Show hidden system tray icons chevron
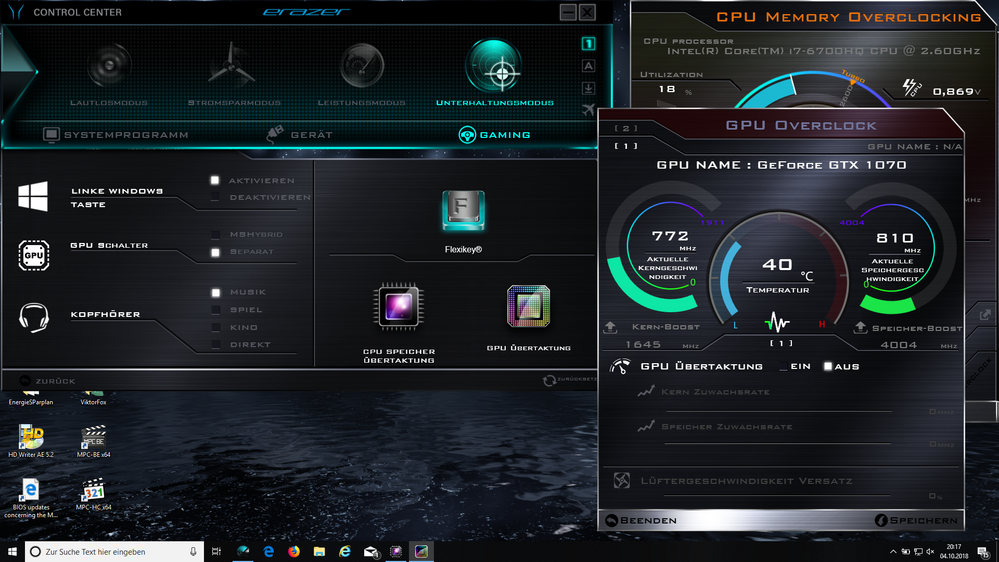This screenshot has width=999, height=562. pos(893,551)
